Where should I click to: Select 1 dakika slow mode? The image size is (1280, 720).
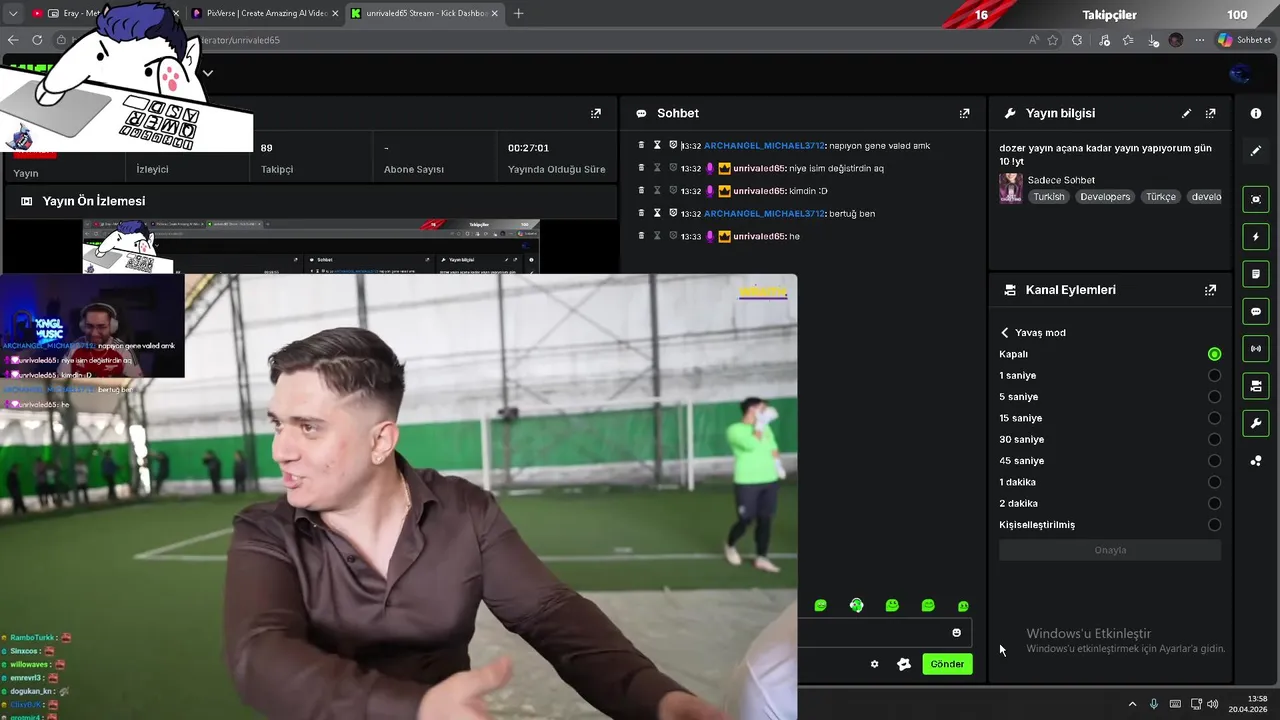[1214, 482]
